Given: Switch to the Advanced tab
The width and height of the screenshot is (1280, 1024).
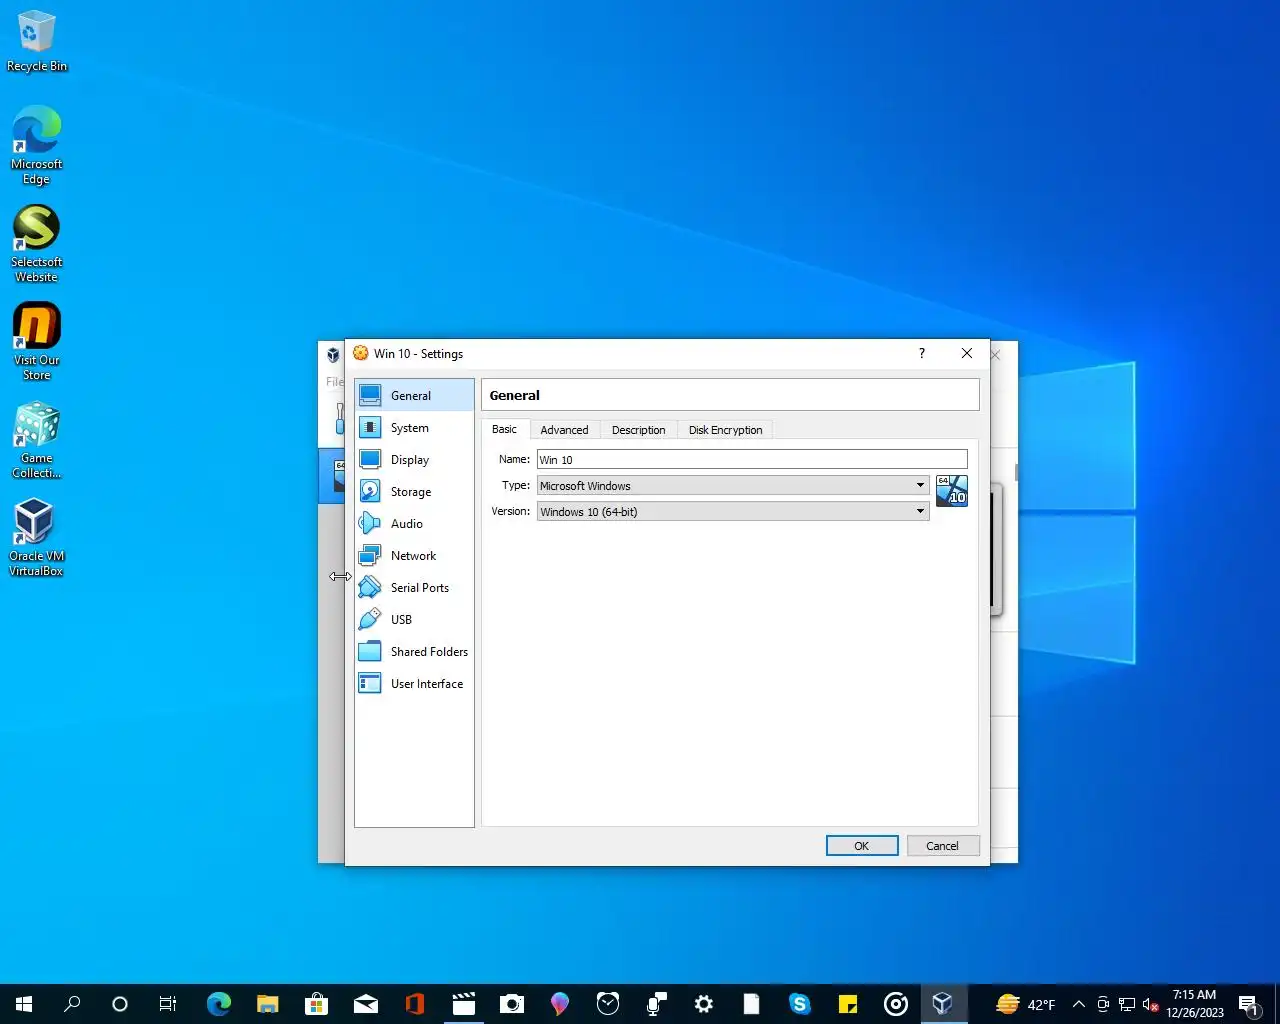Looking at the screenshot, I should tap(564, 430).
